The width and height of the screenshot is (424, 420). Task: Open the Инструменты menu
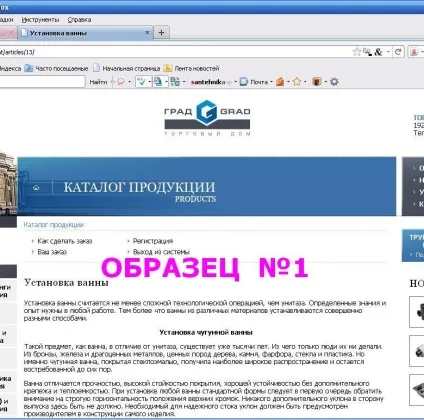coord(40,20)
